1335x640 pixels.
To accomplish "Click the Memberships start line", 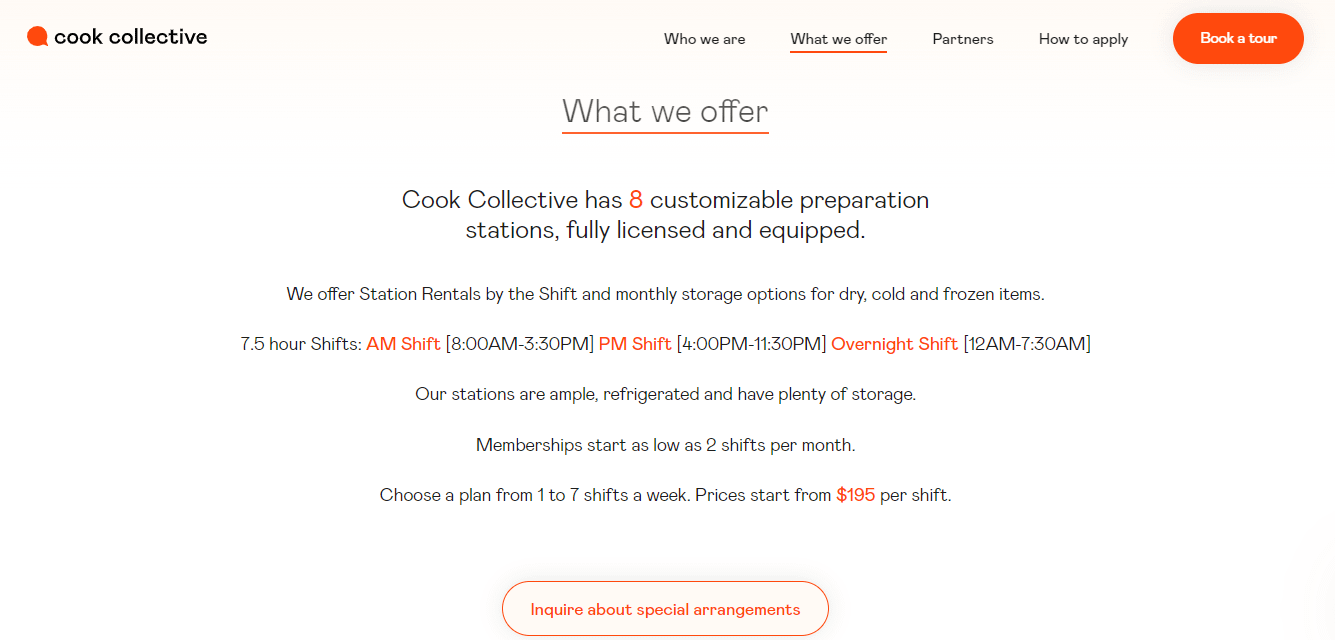I will pos(665,444).
